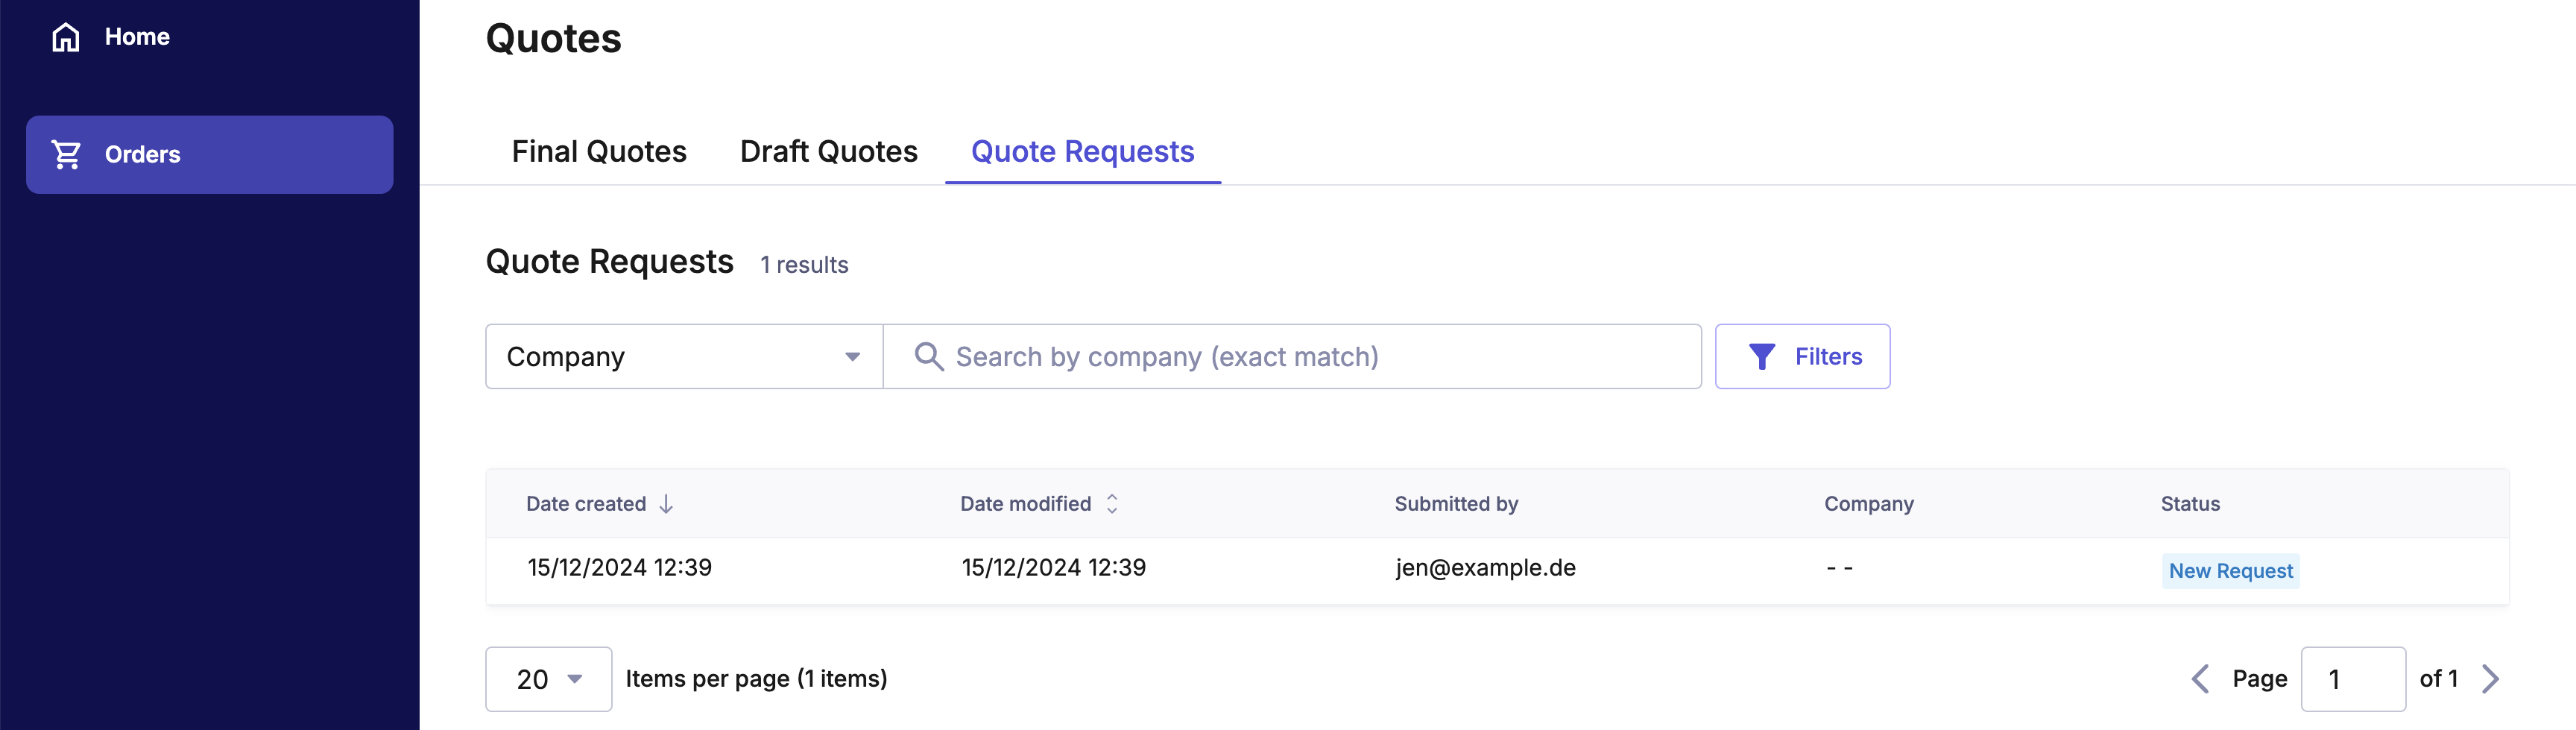Switch to the Draft Quotes tab
This screenshot has height=730, width=2576.
828,152
